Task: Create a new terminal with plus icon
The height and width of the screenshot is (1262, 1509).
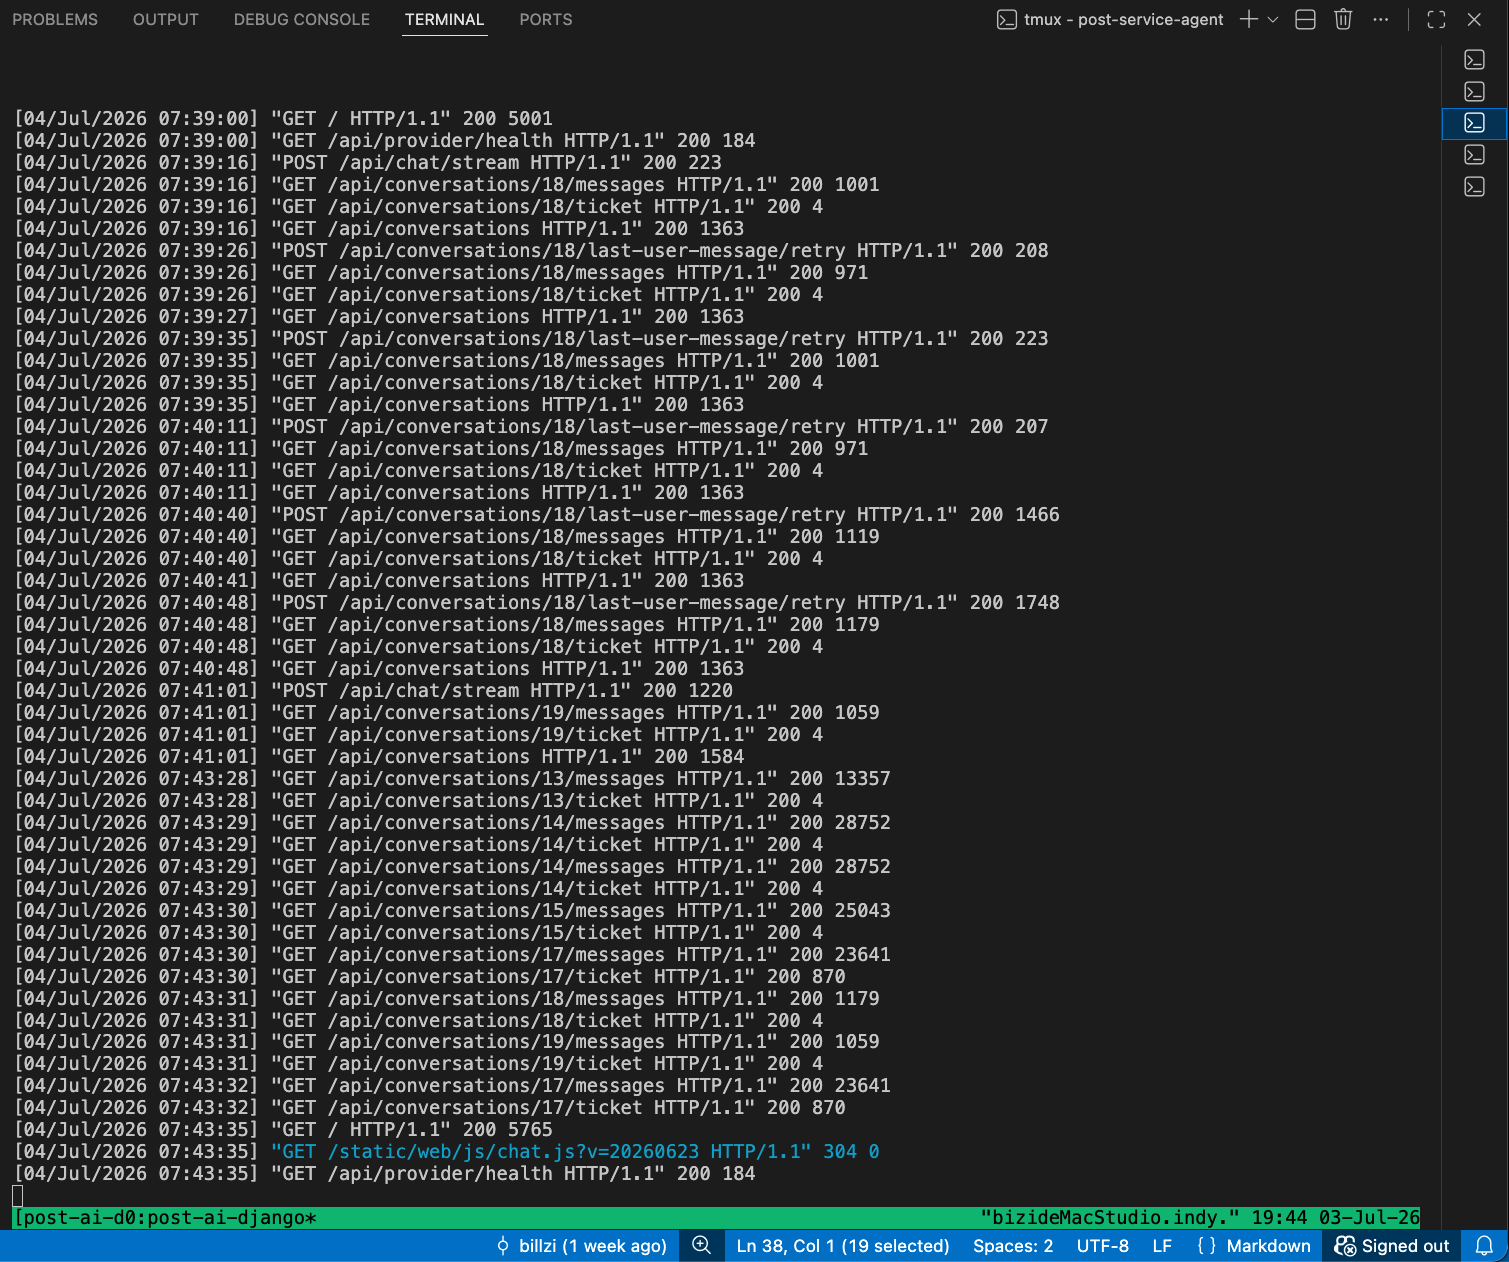Action: click(x=1248, y=20)
